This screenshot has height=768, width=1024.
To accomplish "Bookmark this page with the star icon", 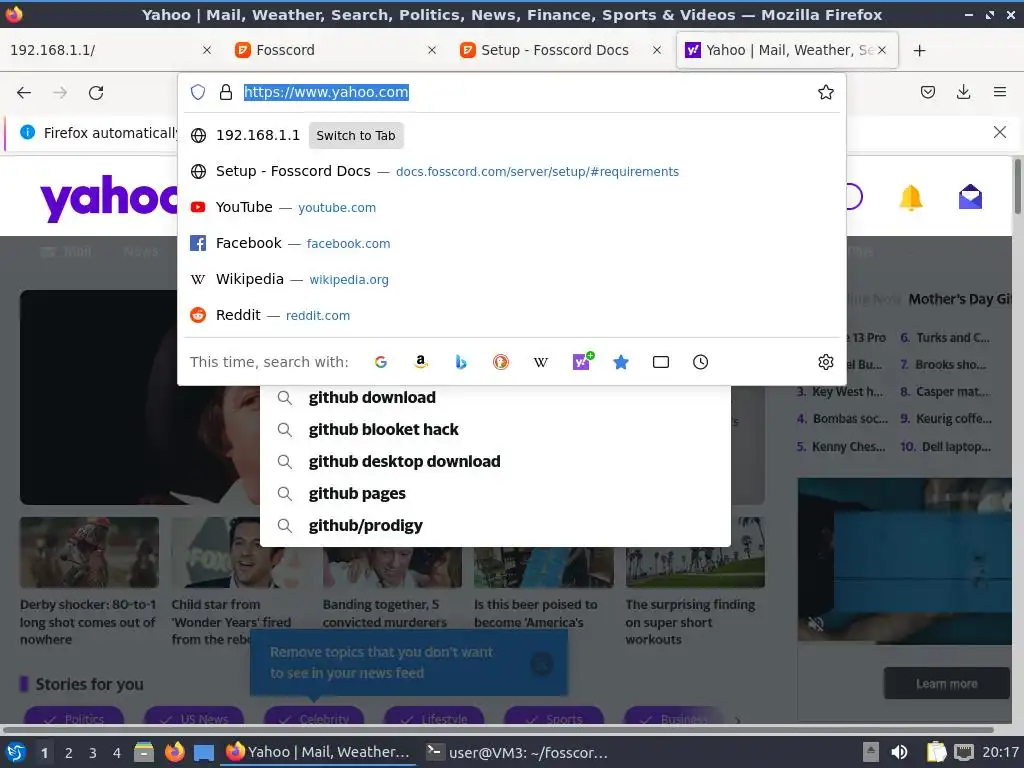I will [825, 92].
